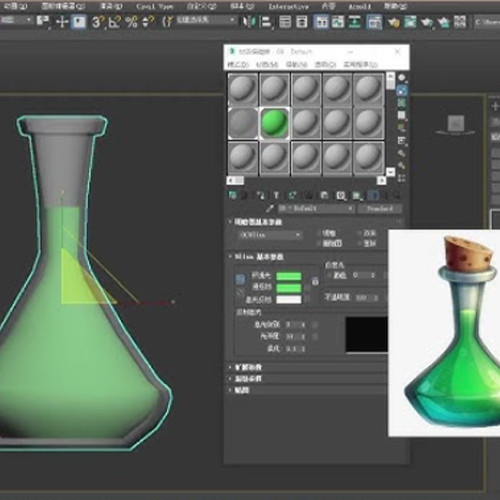Enable the Face Map (面贴图) checkbox
500x500 pixels.
coord(318,243)
